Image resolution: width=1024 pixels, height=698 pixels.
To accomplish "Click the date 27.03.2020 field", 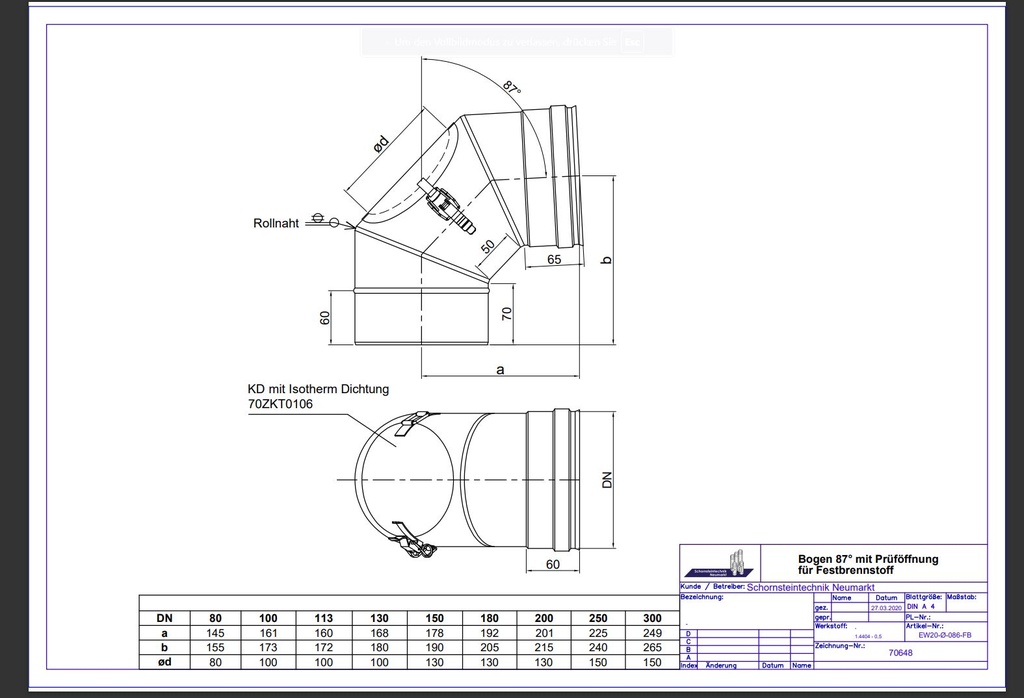I will point(886,608).
